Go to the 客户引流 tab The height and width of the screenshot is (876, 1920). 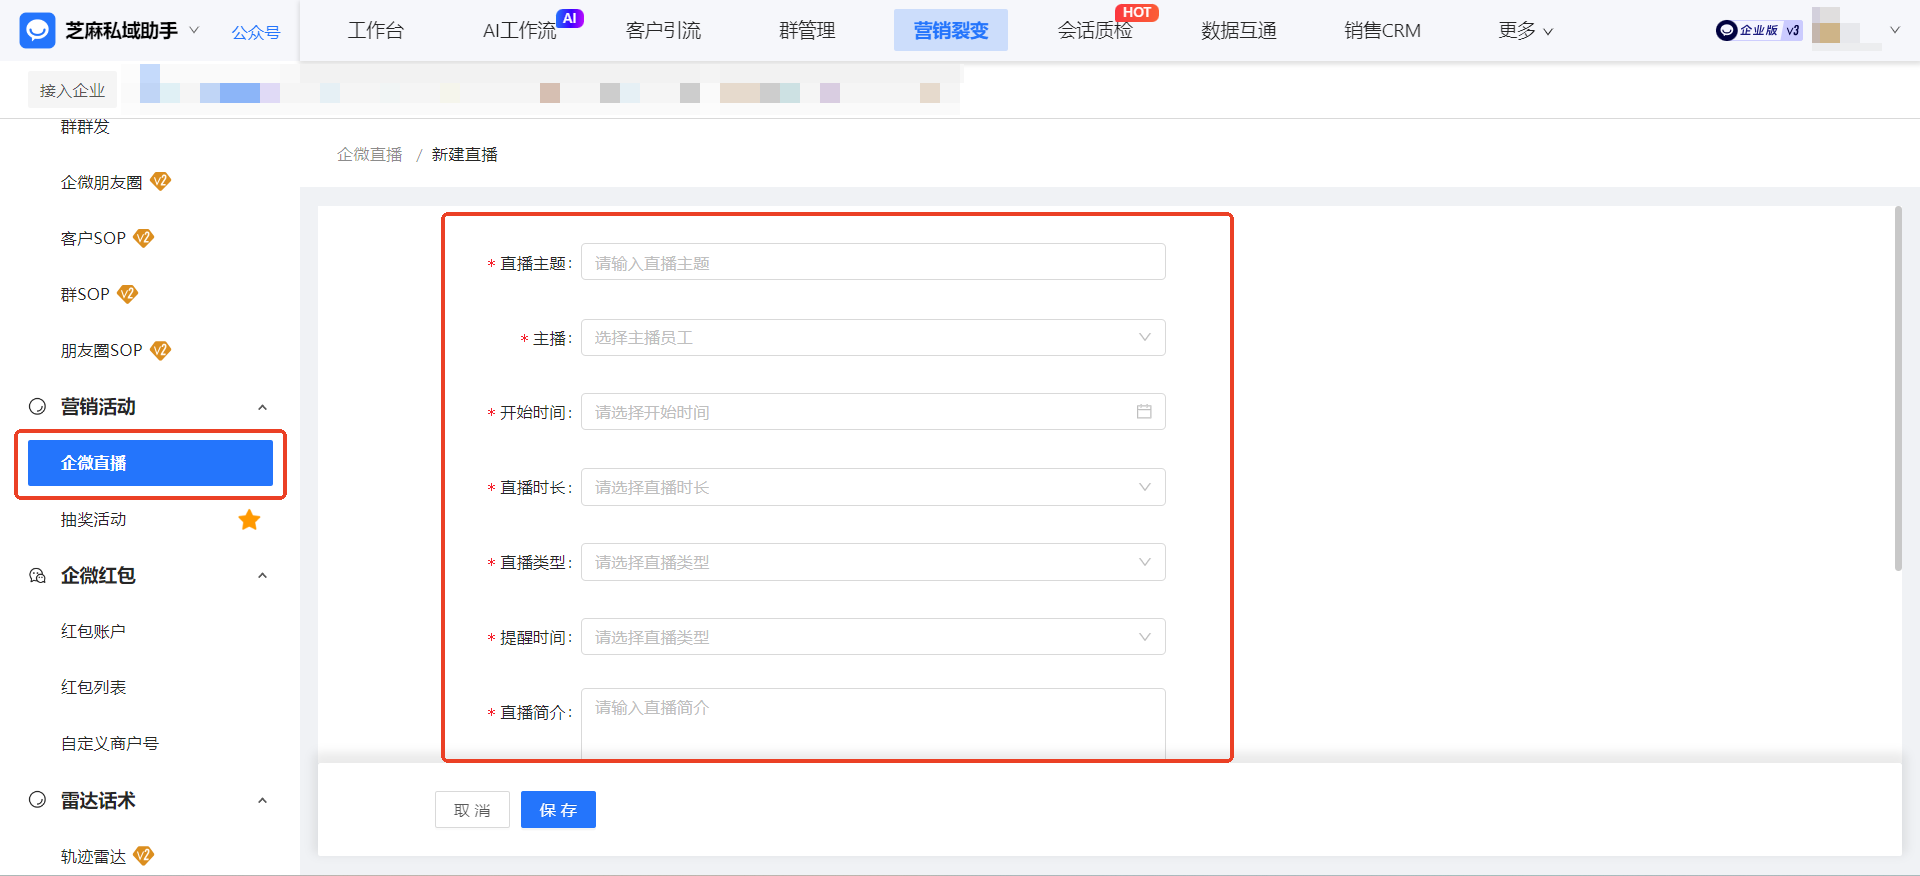663,31
